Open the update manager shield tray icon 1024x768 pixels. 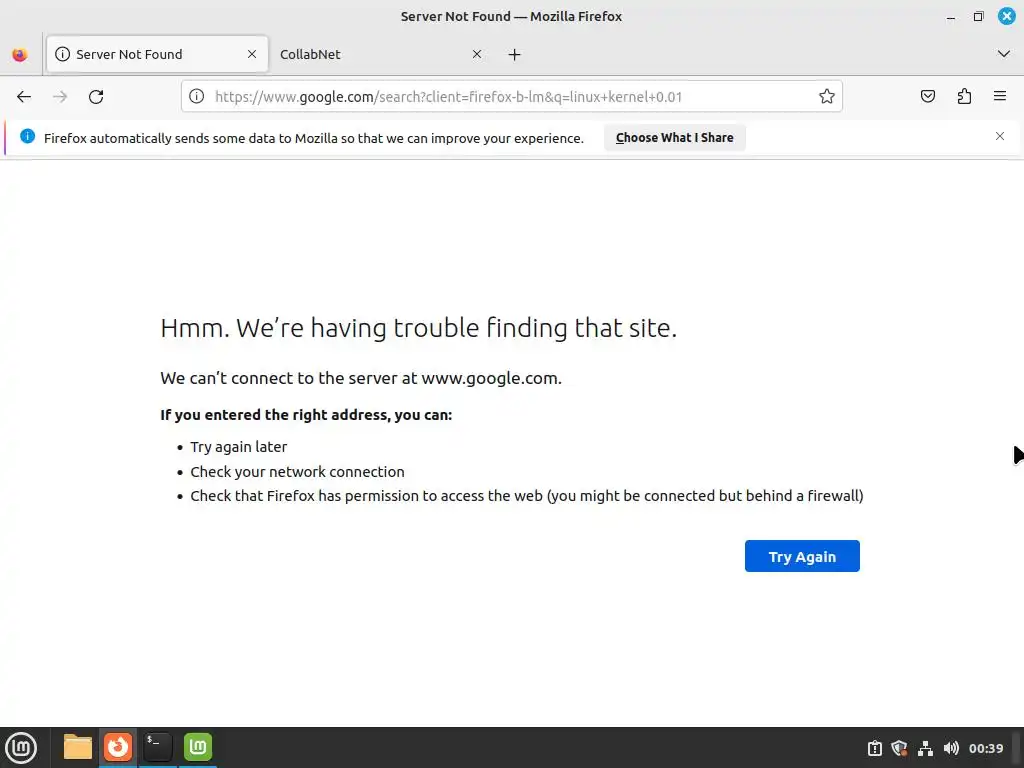click(899, 748)
